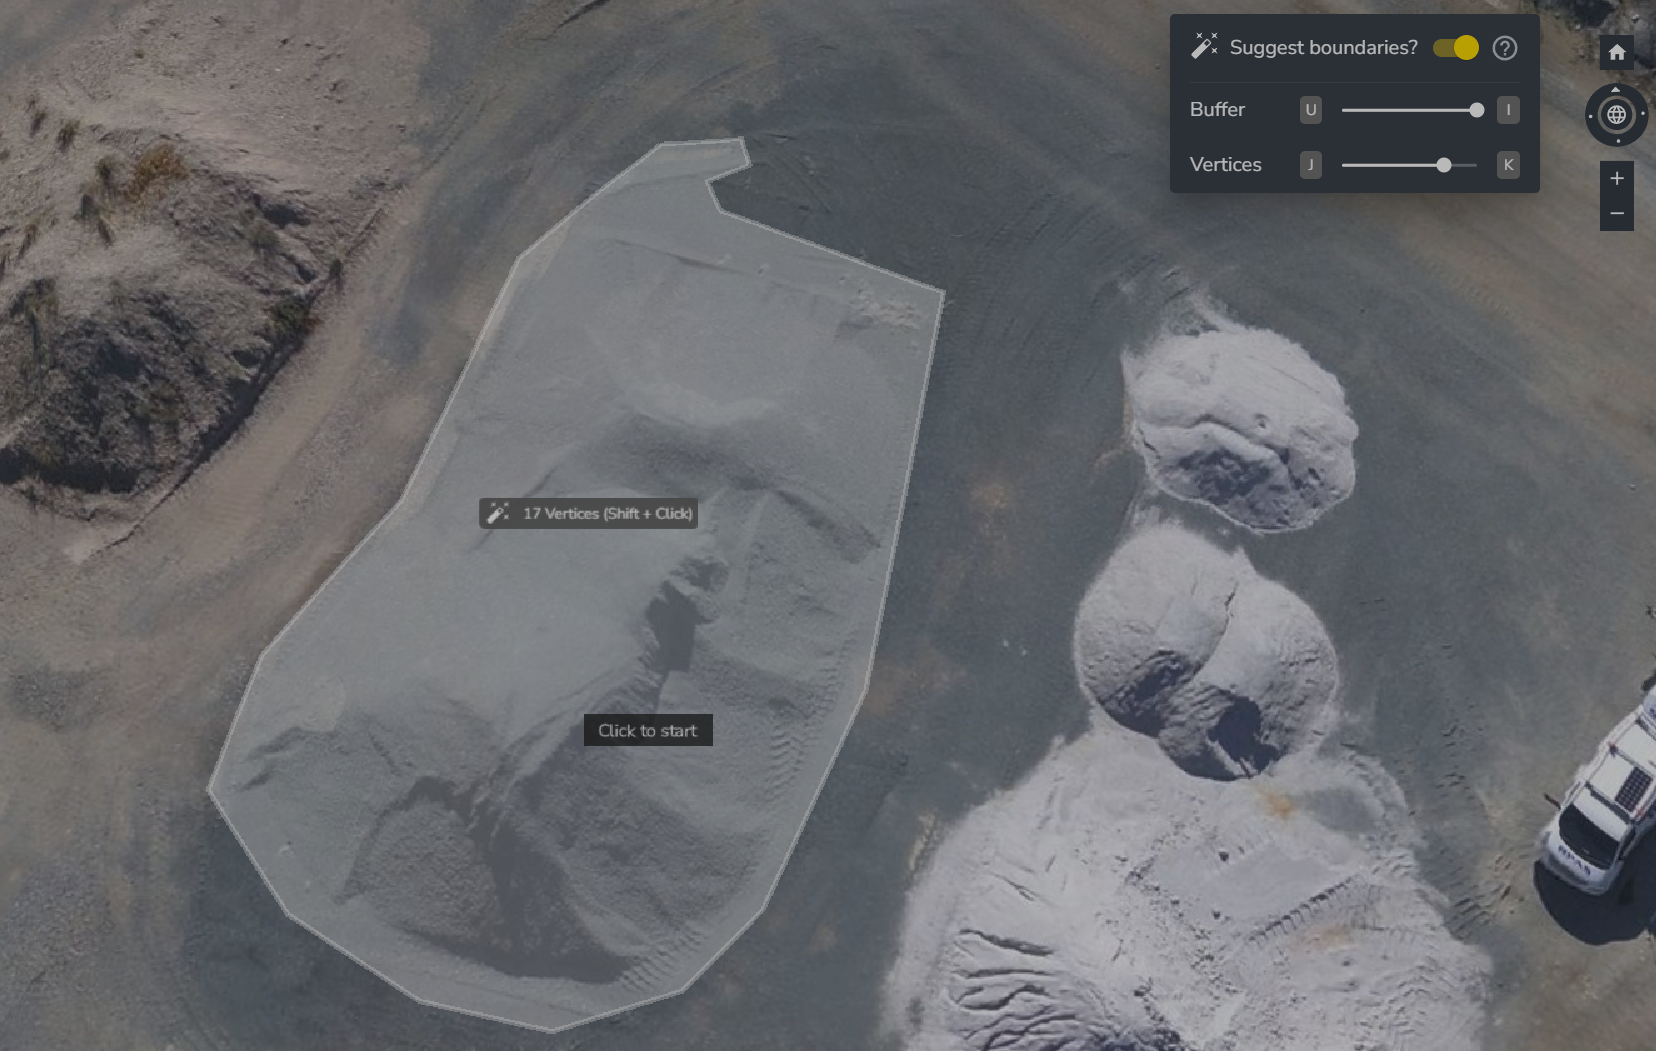The width and height of the screenshot is (1656, 1051).
Task: Click the compass north arrow
Action: [1616, 90]
